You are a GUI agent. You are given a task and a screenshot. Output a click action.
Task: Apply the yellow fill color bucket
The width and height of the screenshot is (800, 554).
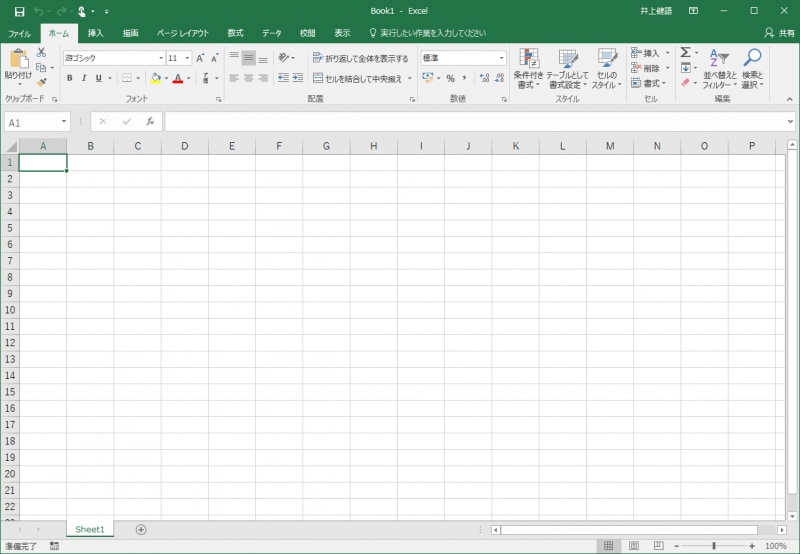pyautogui.click(x=156, y=78)
